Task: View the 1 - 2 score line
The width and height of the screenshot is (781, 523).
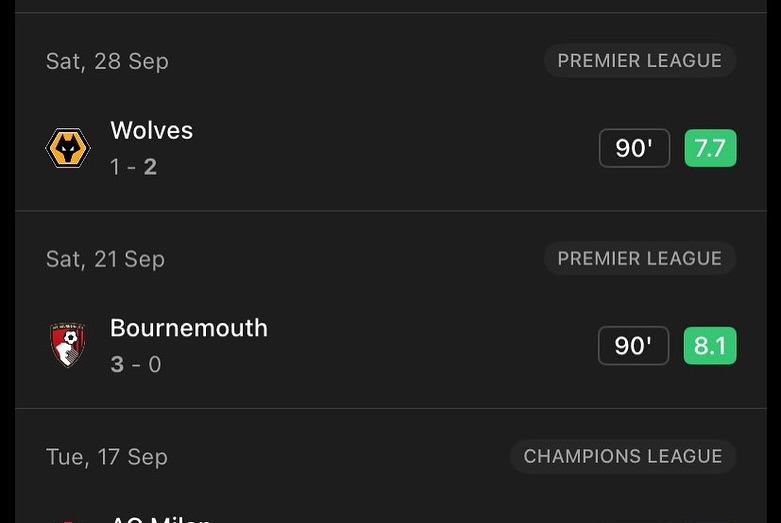Action: [133, 167]
